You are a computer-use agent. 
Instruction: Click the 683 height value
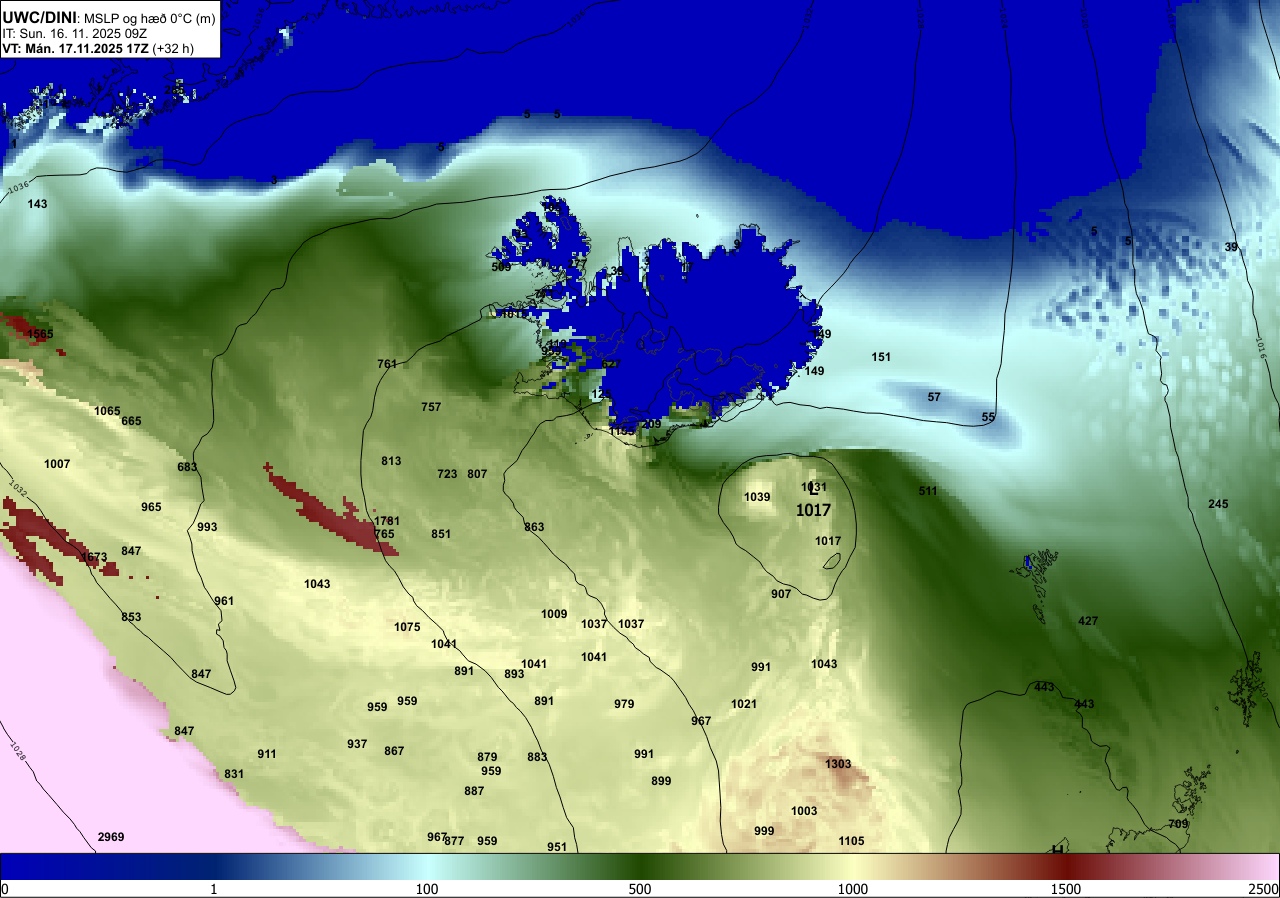[x=187, y=467]
